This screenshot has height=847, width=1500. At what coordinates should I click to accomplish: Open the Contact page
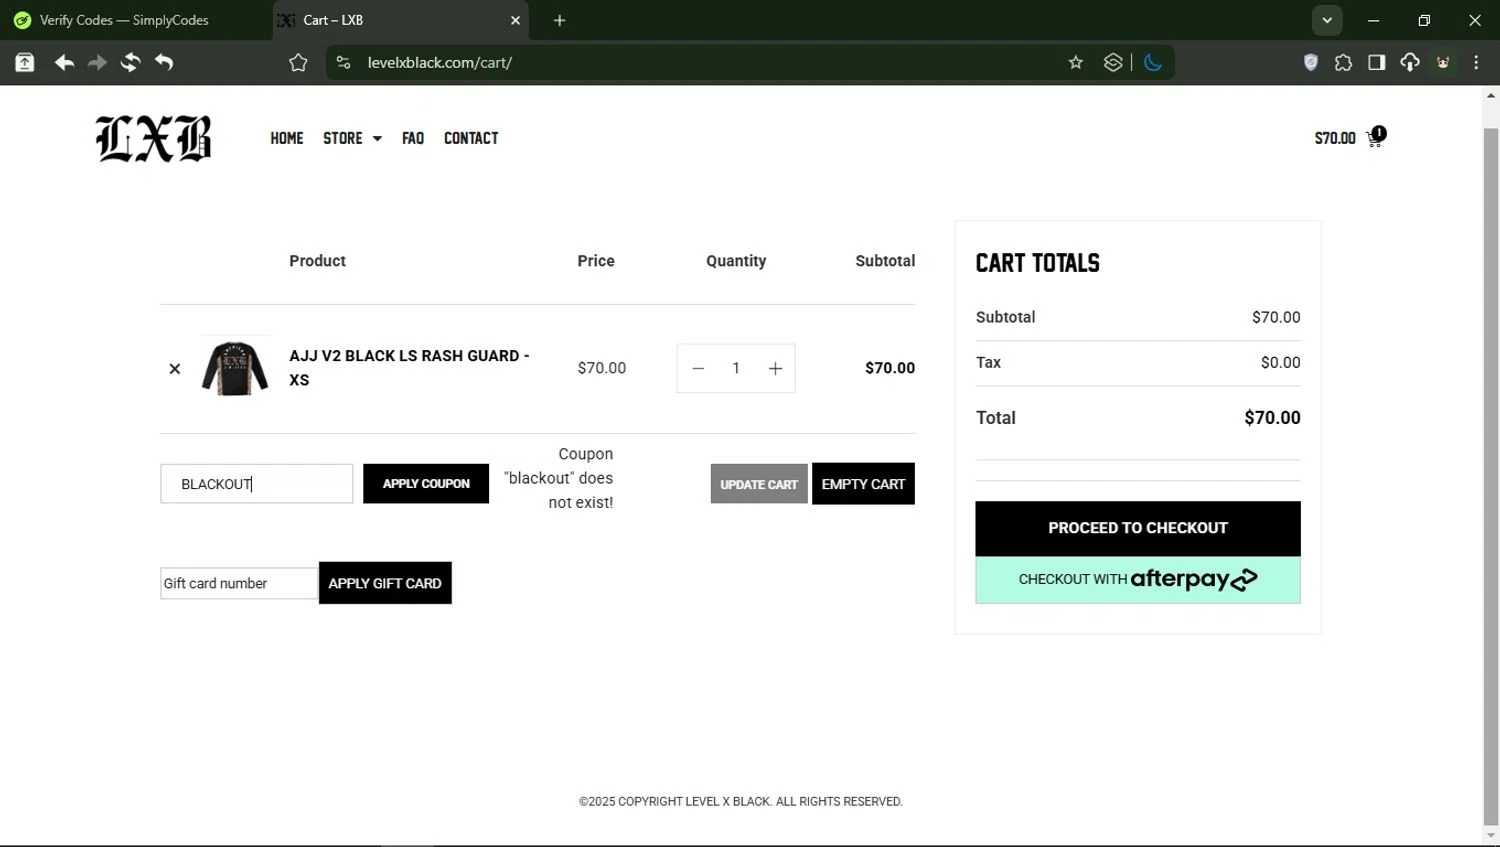click(471, 138)
